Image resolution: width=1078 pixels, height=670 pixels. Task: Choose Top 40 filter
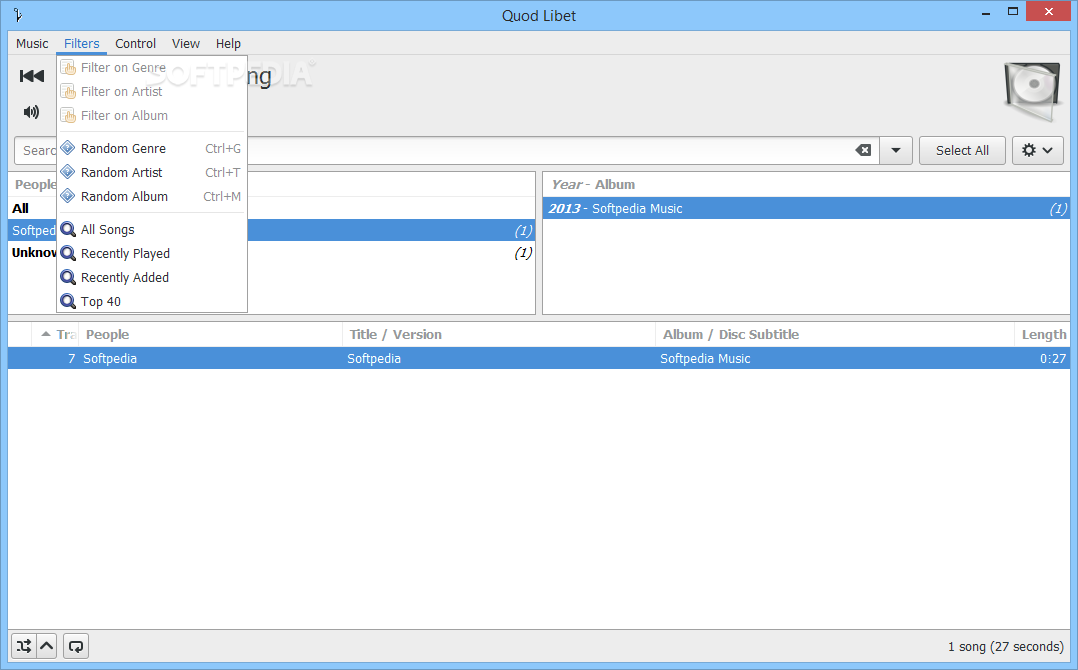pos(152,302)
